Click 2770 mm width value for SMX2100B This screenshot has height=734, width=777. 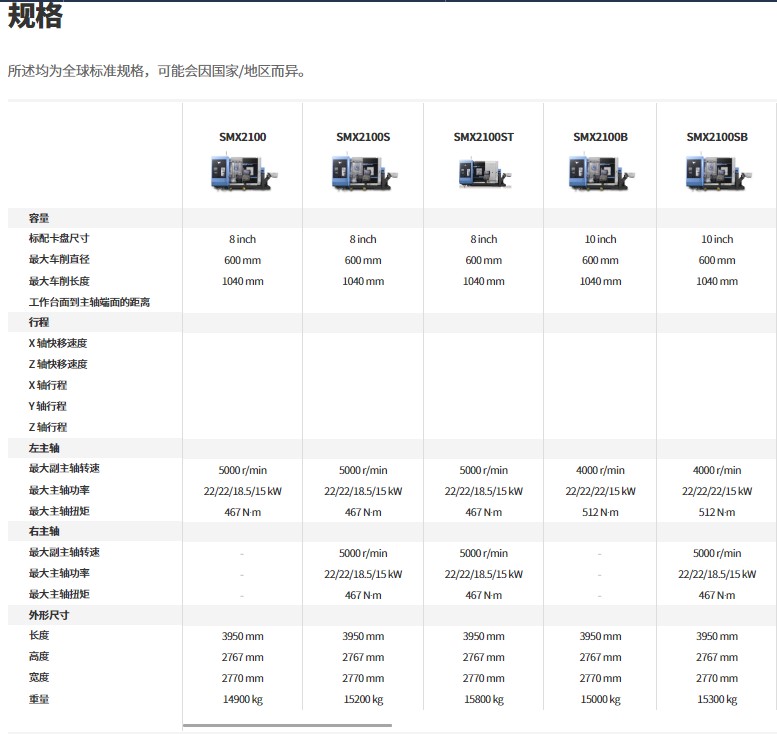(601, 678)
